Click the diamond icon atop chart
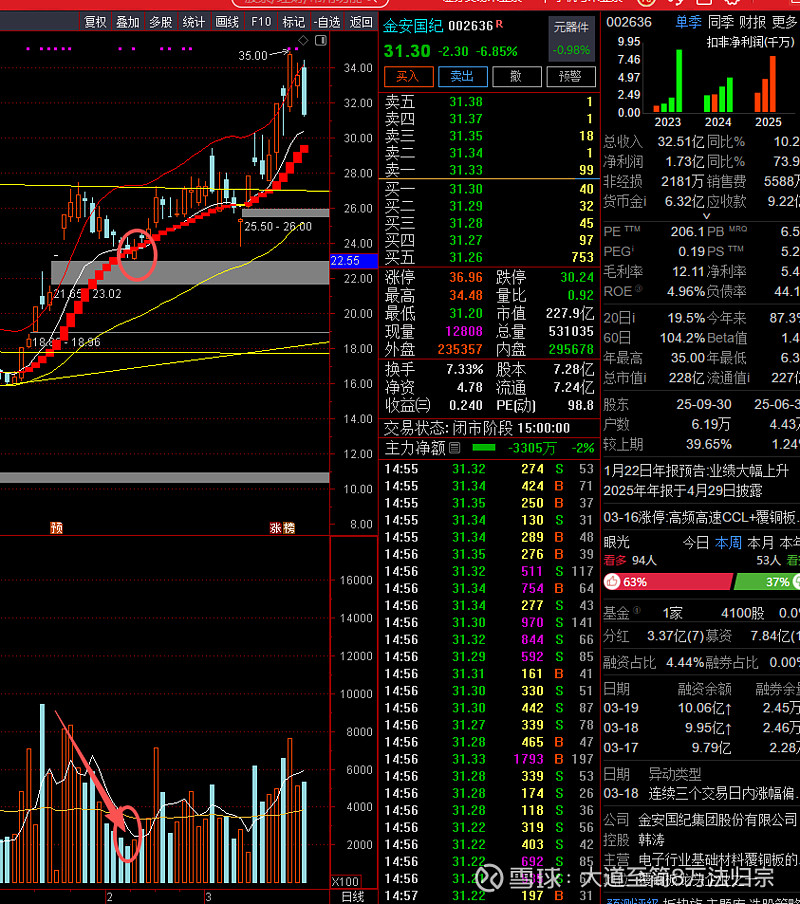This screenshot has height=904, width=800. coord(303,40)
